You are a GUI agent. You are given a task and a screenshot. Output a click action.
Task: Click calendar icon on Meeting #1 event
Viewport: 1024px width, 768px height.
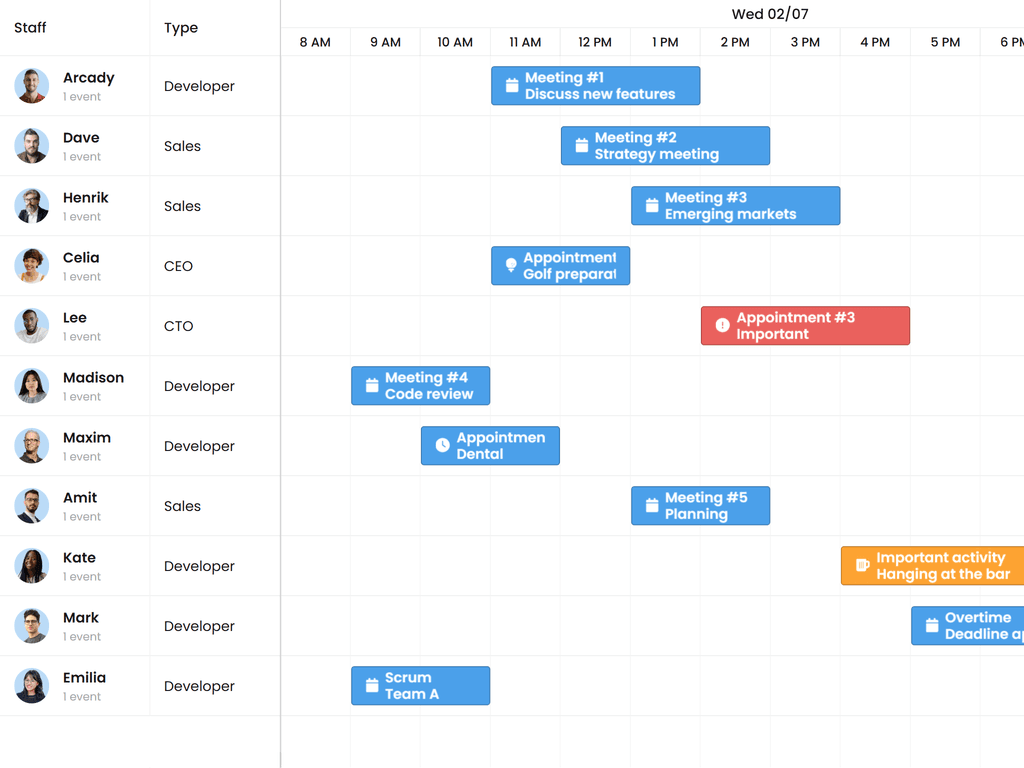[x=512, y=86]
